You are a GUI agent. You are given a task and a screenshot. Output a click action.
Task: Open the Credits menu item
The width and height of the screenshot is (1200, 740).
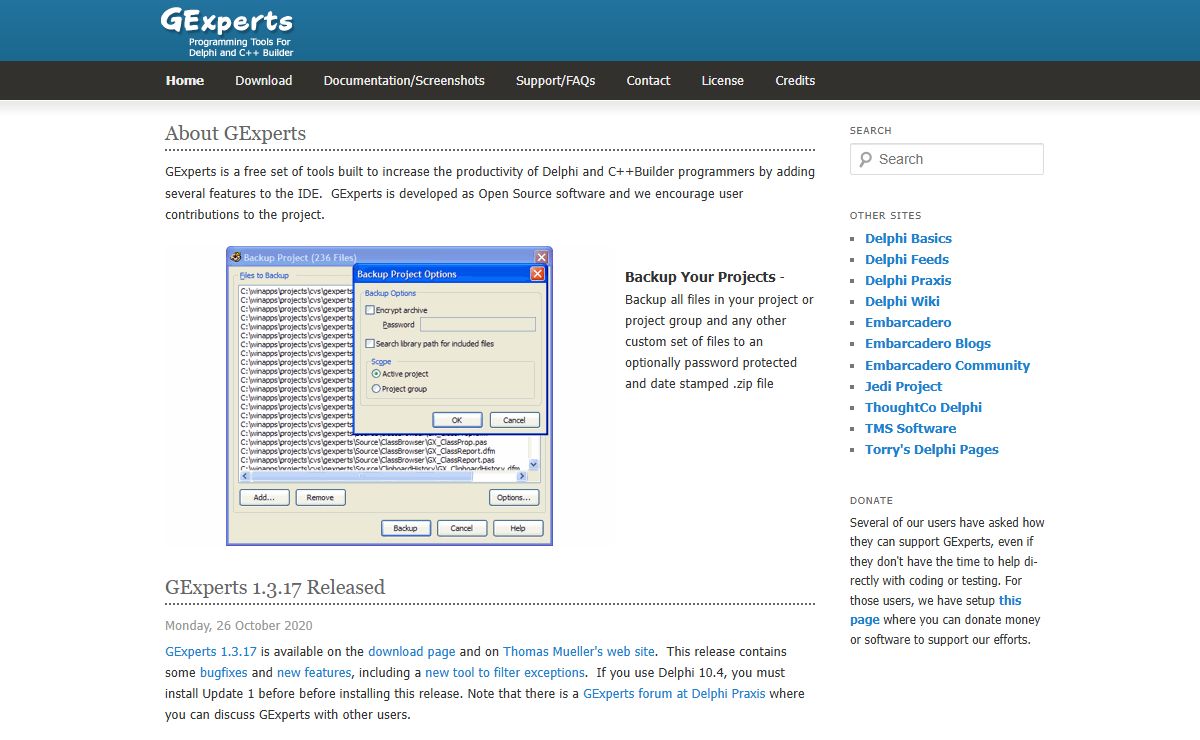(x=795, y=80)
